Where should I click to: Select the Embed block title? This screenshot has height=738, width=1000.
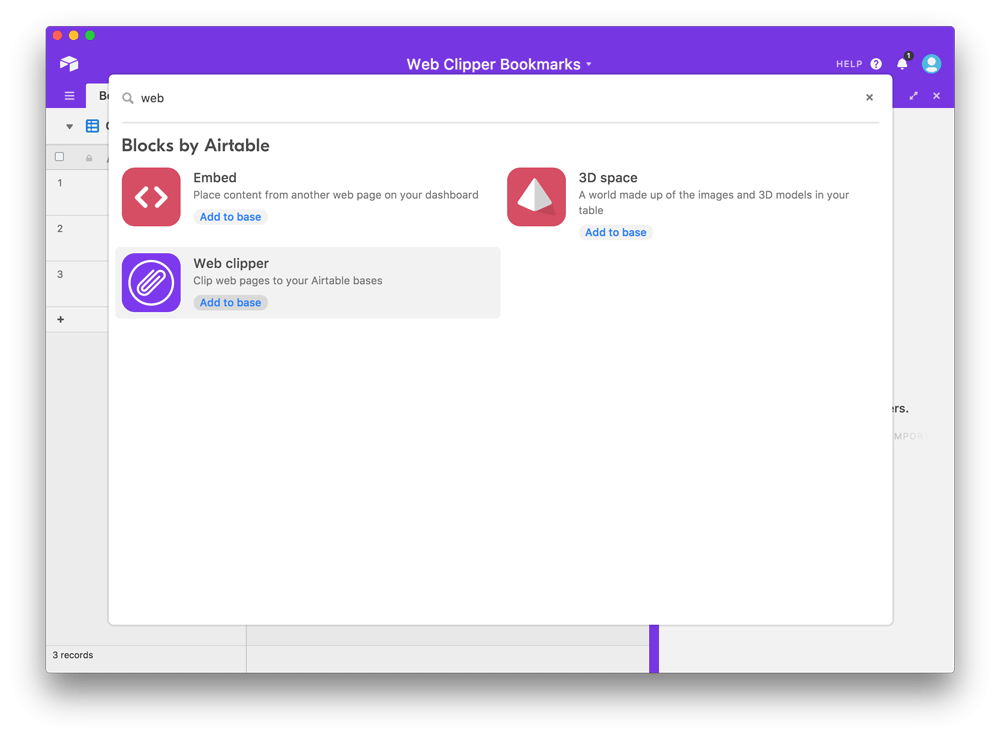[x=215, y=177]
